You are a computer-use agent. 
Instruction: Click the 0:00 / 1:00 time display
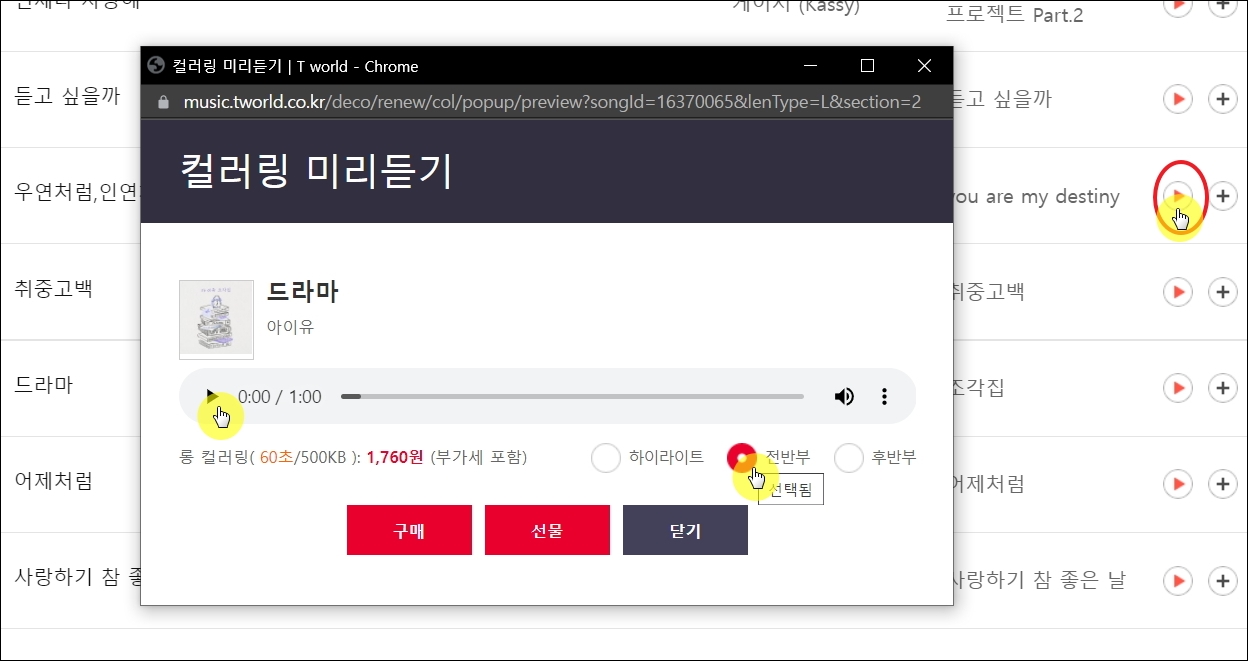coord(280,397)
